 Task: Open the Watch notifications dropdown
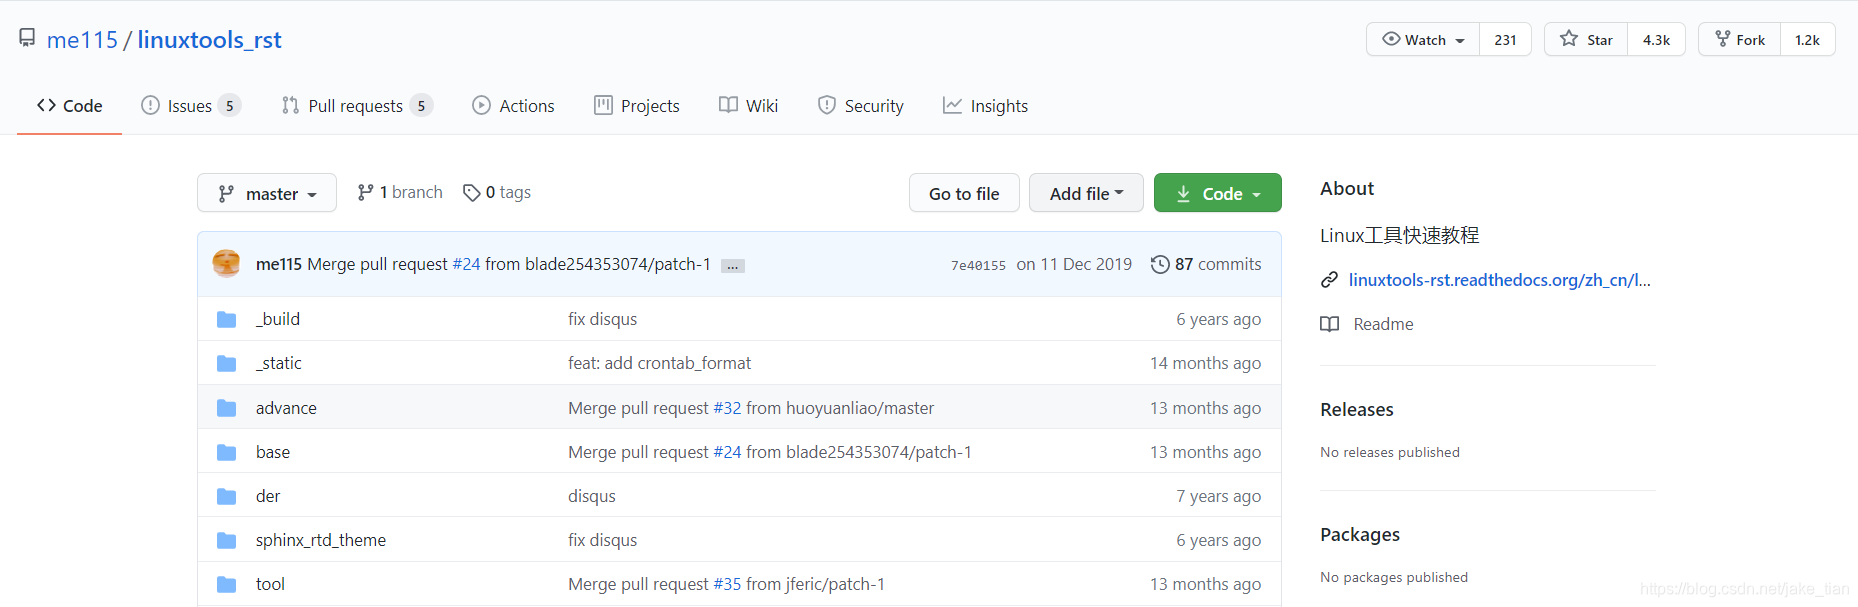click(x=1423, y=40)
